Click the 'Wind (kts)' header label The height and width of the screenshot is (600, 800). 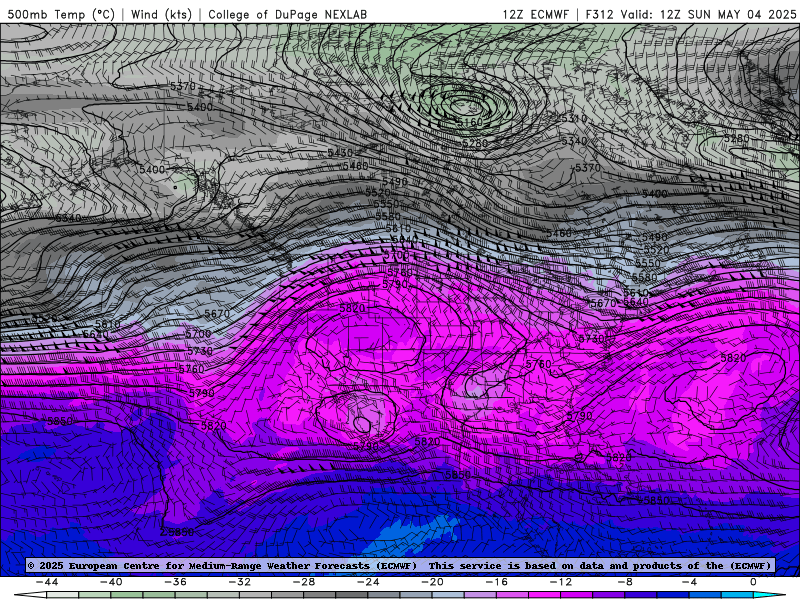[x=161, y=14]
